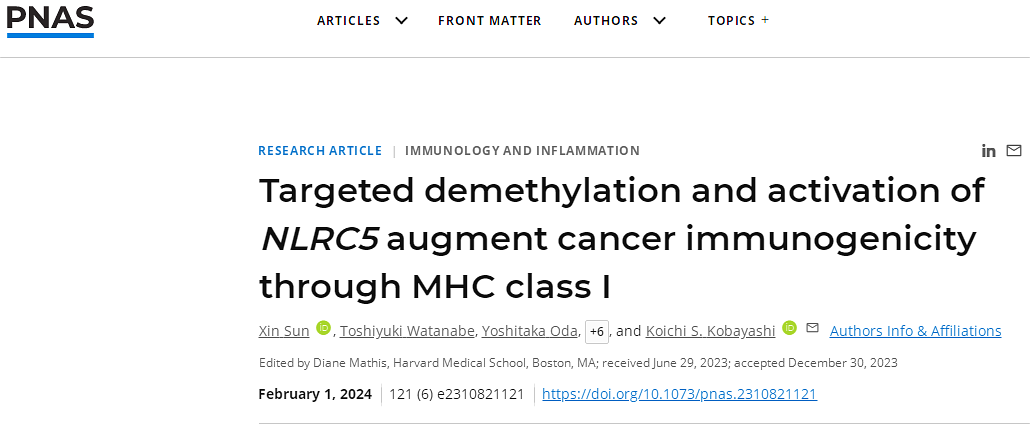Email corresponding author via envelope icon
Image resolution: width=1030 pixels, height=435 pixels.
coord(813,327)
